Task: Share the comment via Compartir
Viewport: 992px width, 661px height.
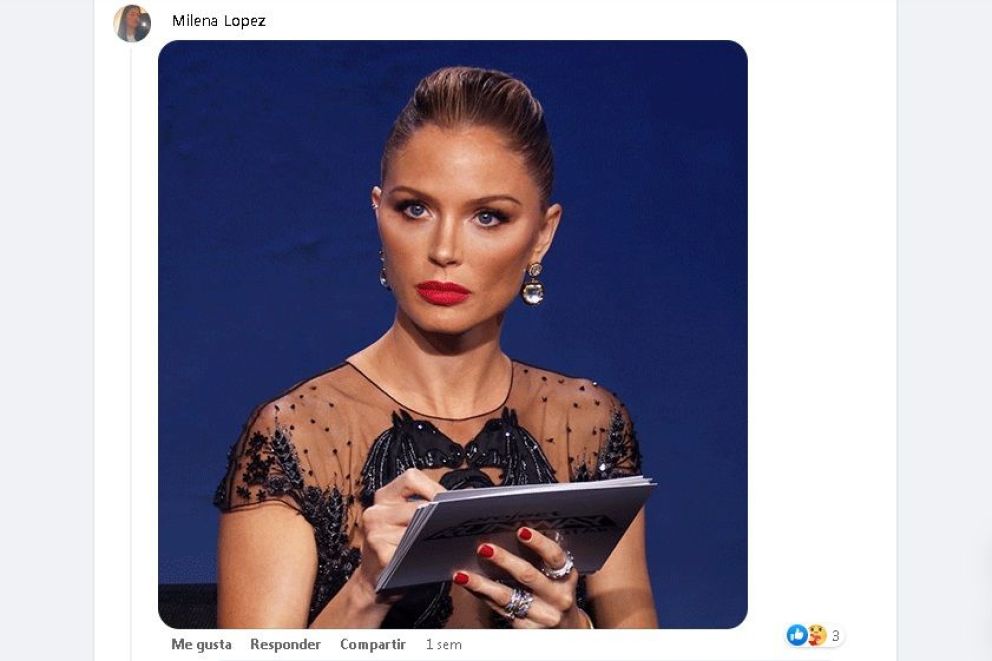Action: (x=373, y=645)
